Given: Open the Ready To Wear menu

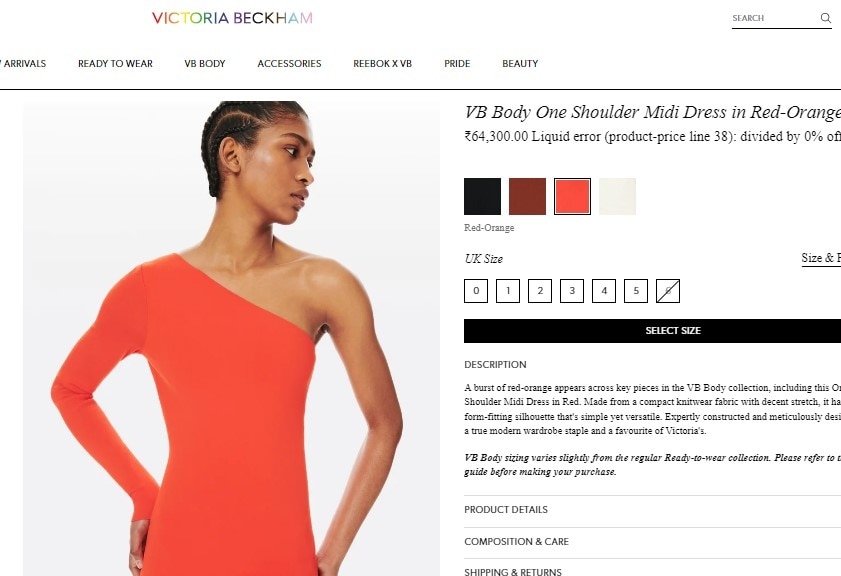Looking at the screenshot, I should pos(115,63).
